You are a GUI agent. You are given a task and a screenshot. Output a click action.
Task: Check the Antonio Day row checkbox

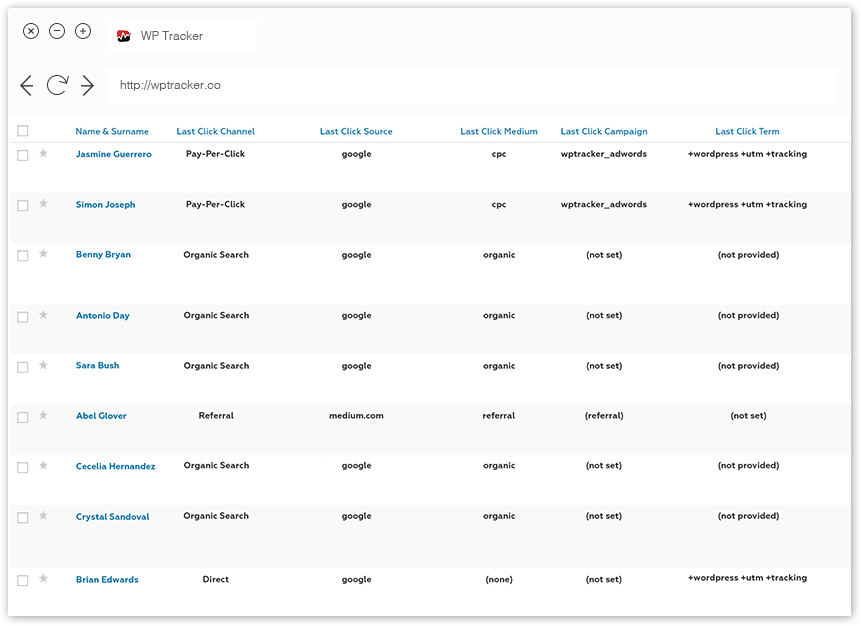tap(23, 317)
